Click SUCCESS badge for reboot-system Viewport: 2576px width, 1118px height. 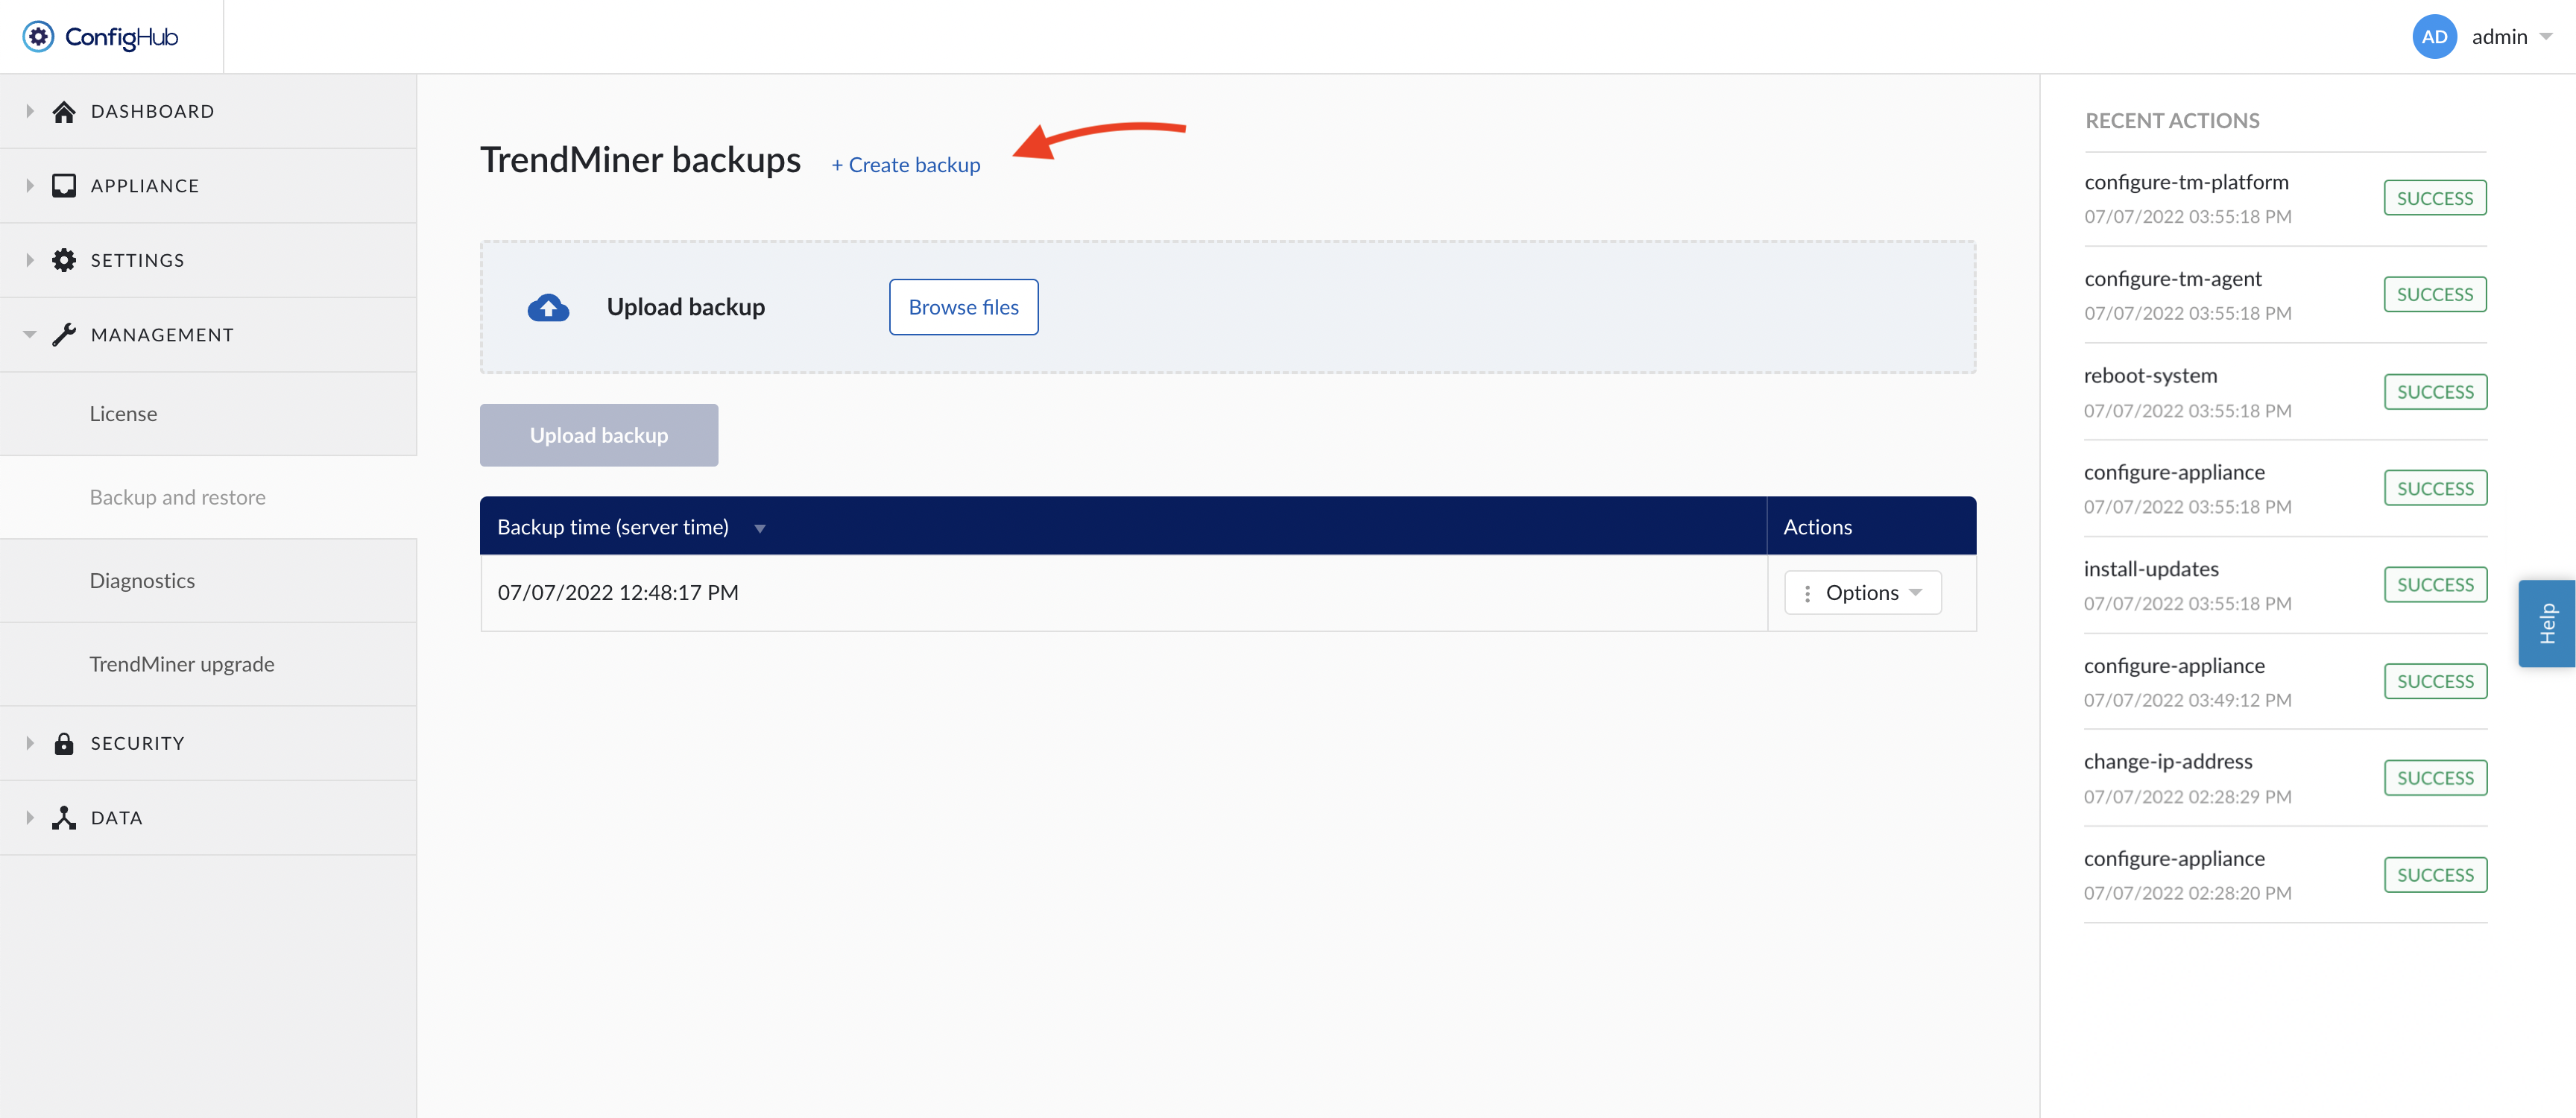tap(2434, 392)
